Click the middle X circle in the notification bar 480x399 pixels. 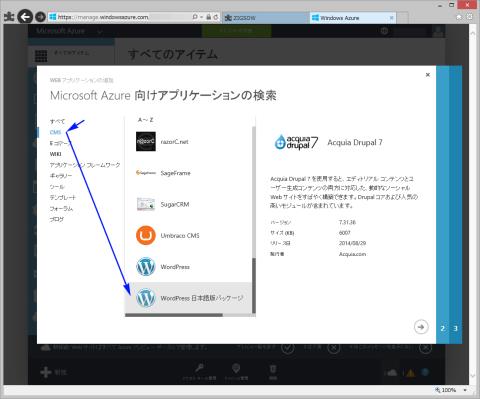click(333, 348)
